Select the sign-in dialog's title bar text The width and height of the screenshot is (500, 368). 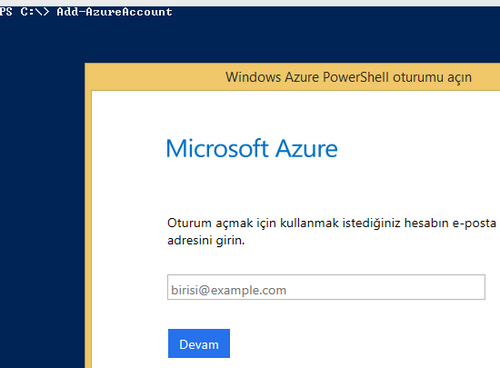pos(349,77)
